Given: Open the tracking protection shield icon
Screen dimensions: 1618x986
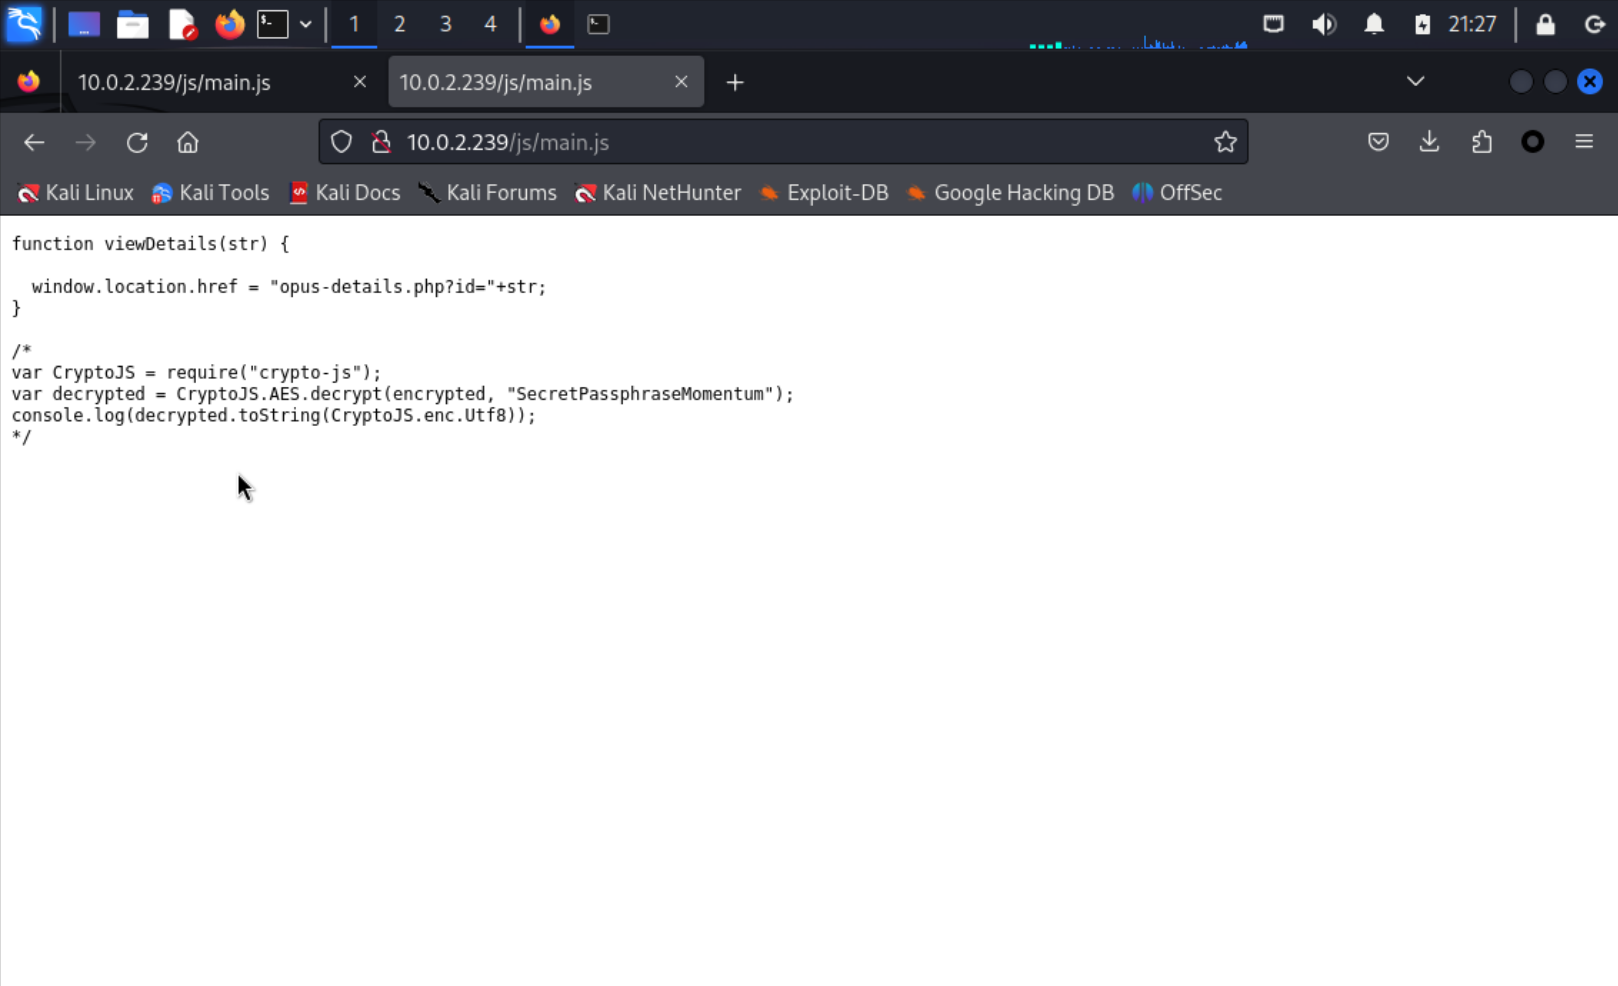Looking at the screenshot, I should coord(341,142).
